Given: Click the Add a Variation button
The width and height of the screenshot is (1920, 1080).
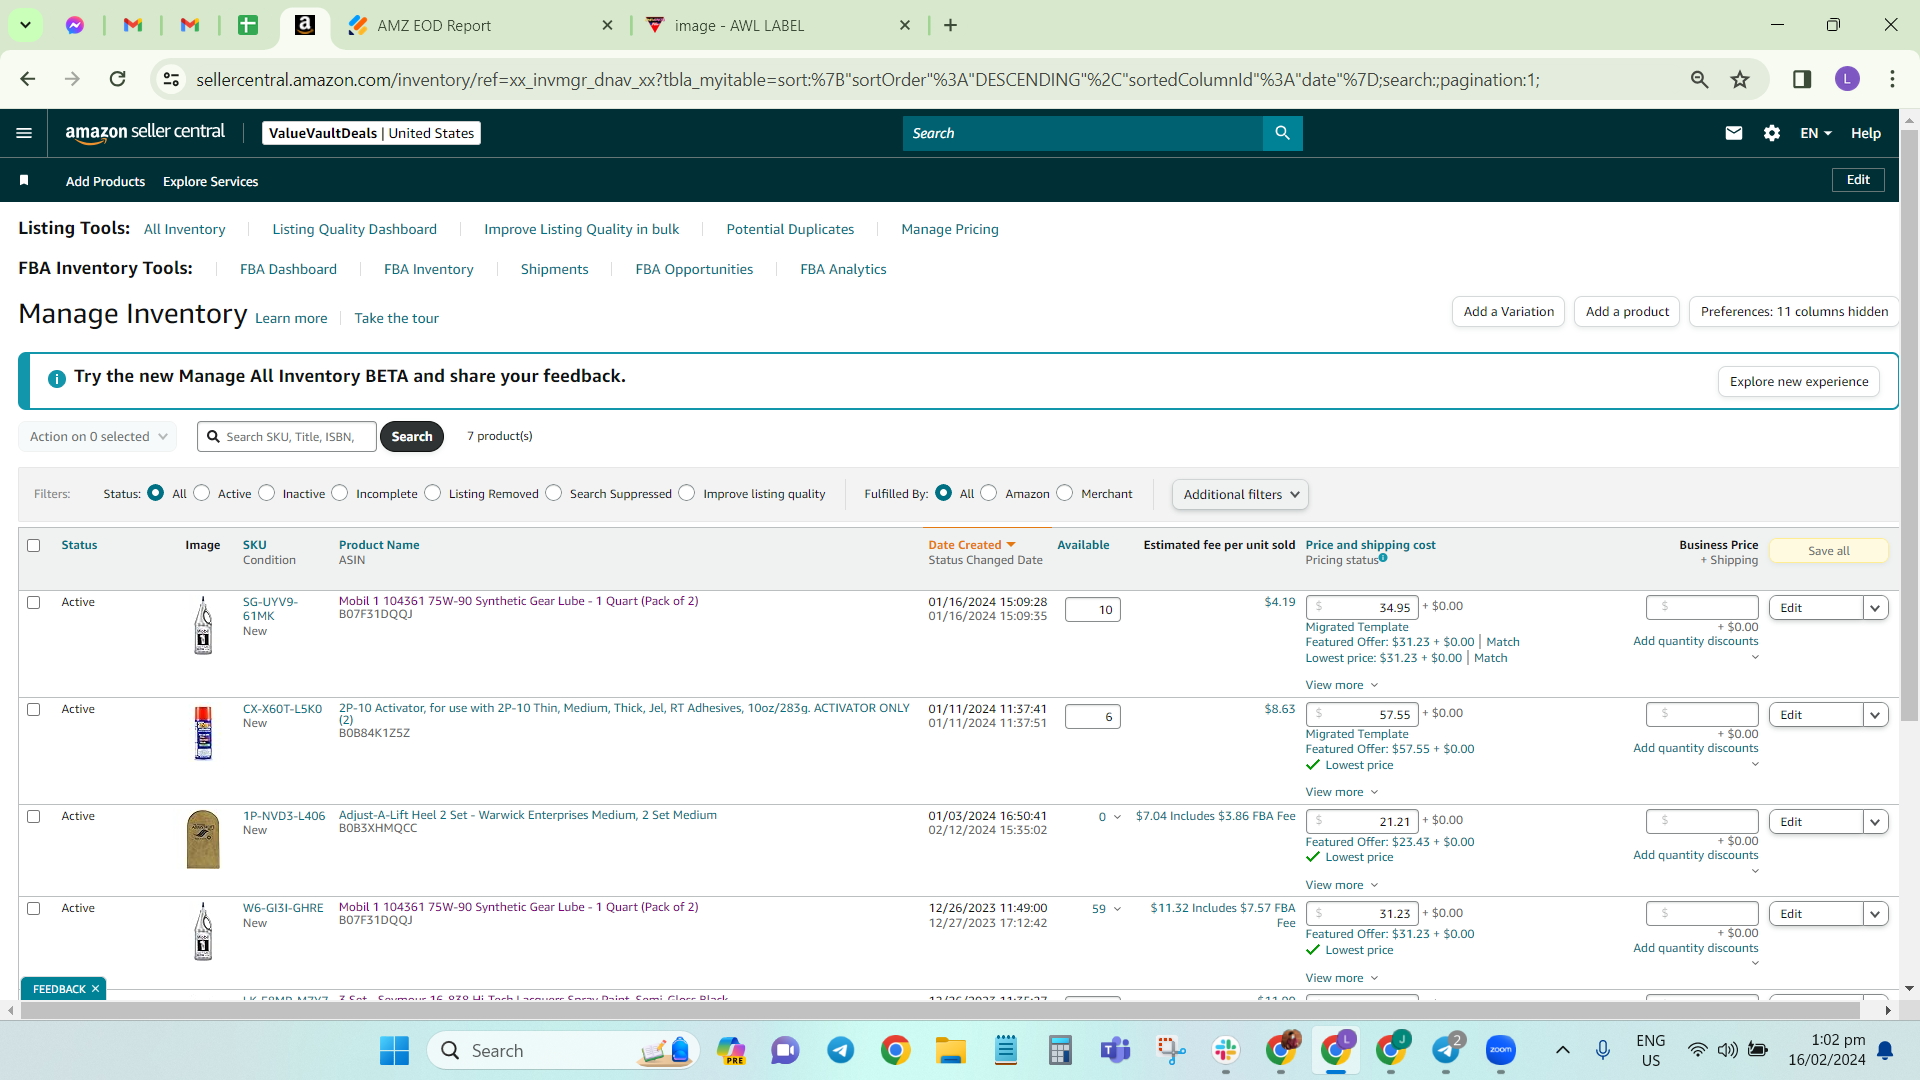Looking at the screenshot, I should tap(1508, 312).
